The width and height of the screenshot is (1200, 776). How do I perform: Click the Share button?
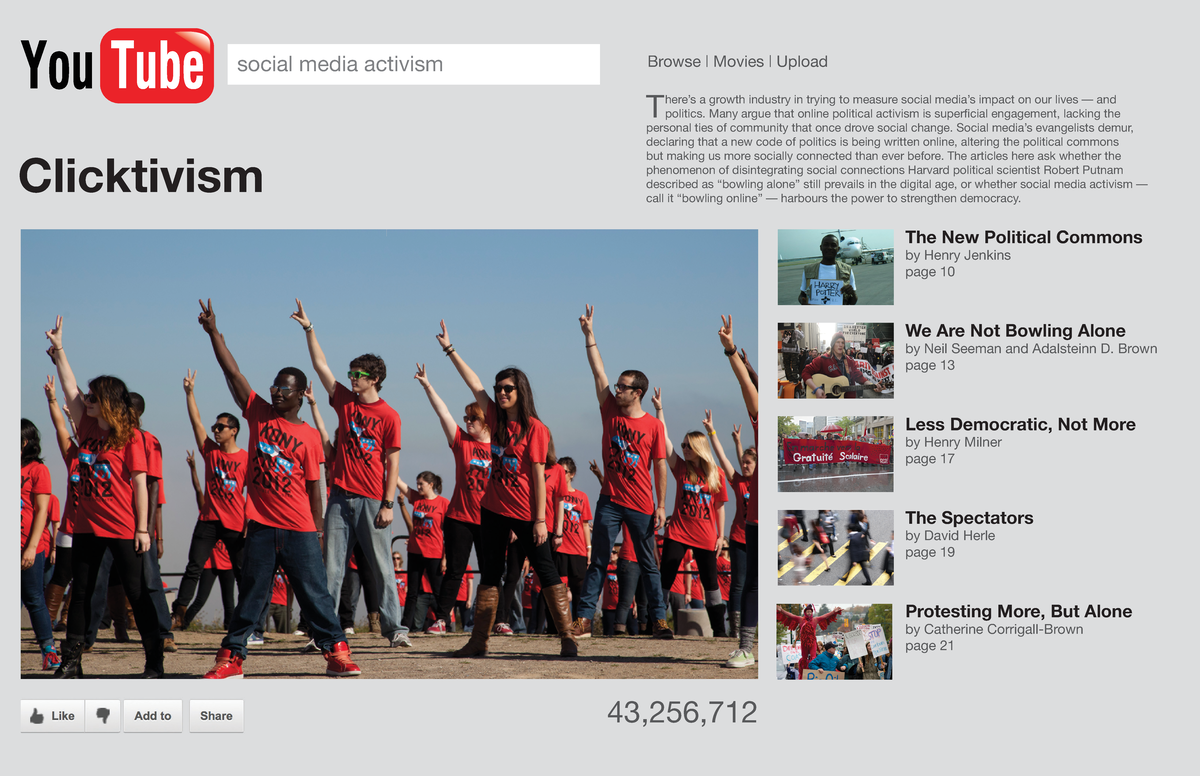(216, 716)
